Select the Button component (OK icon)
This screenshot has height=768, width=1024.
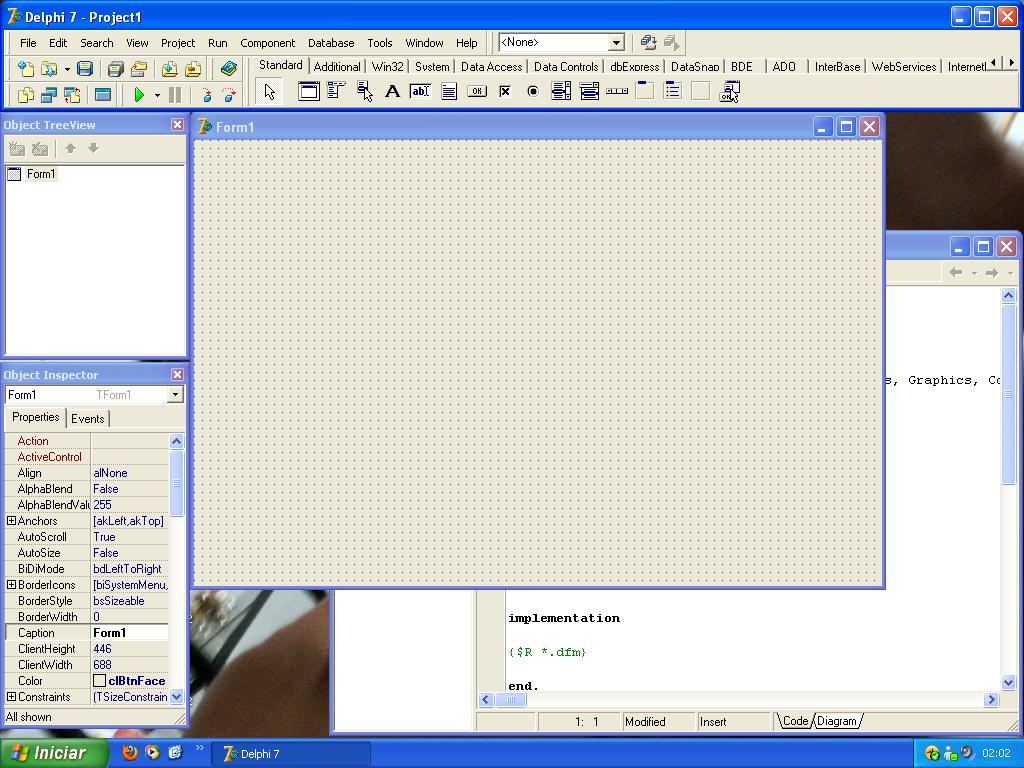click(x=477, y=91)
